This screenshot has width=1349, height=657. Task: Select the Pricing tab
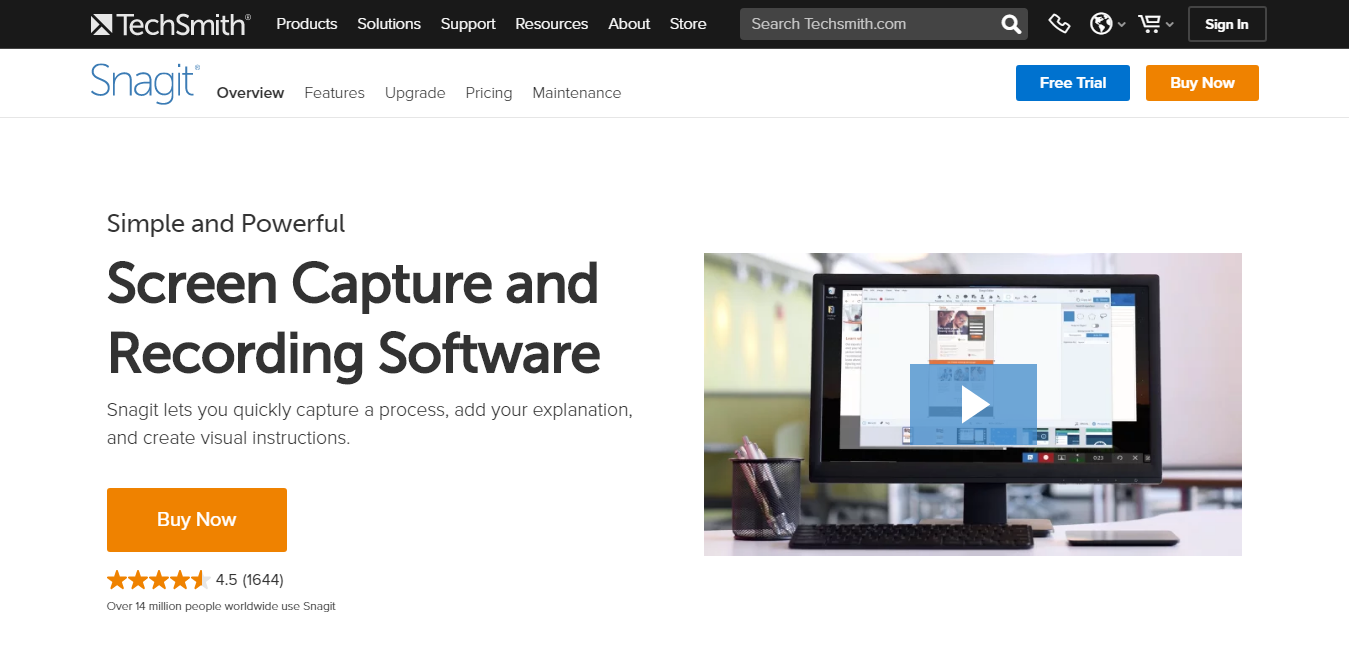tap(488, 93)
